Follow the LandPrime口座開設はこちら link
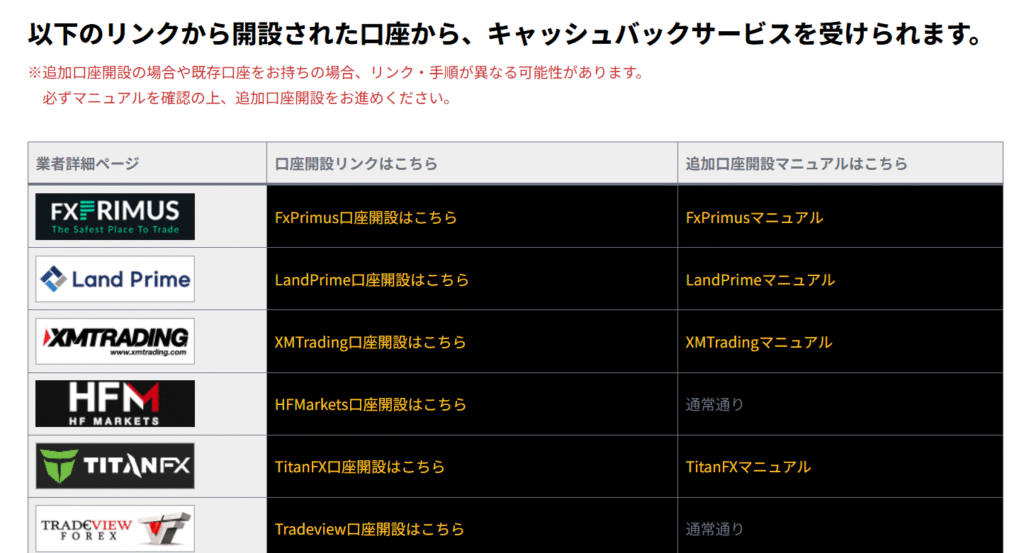Viewport: 1024px width, 553px height. pyautogui.click(x=371, y=280)
